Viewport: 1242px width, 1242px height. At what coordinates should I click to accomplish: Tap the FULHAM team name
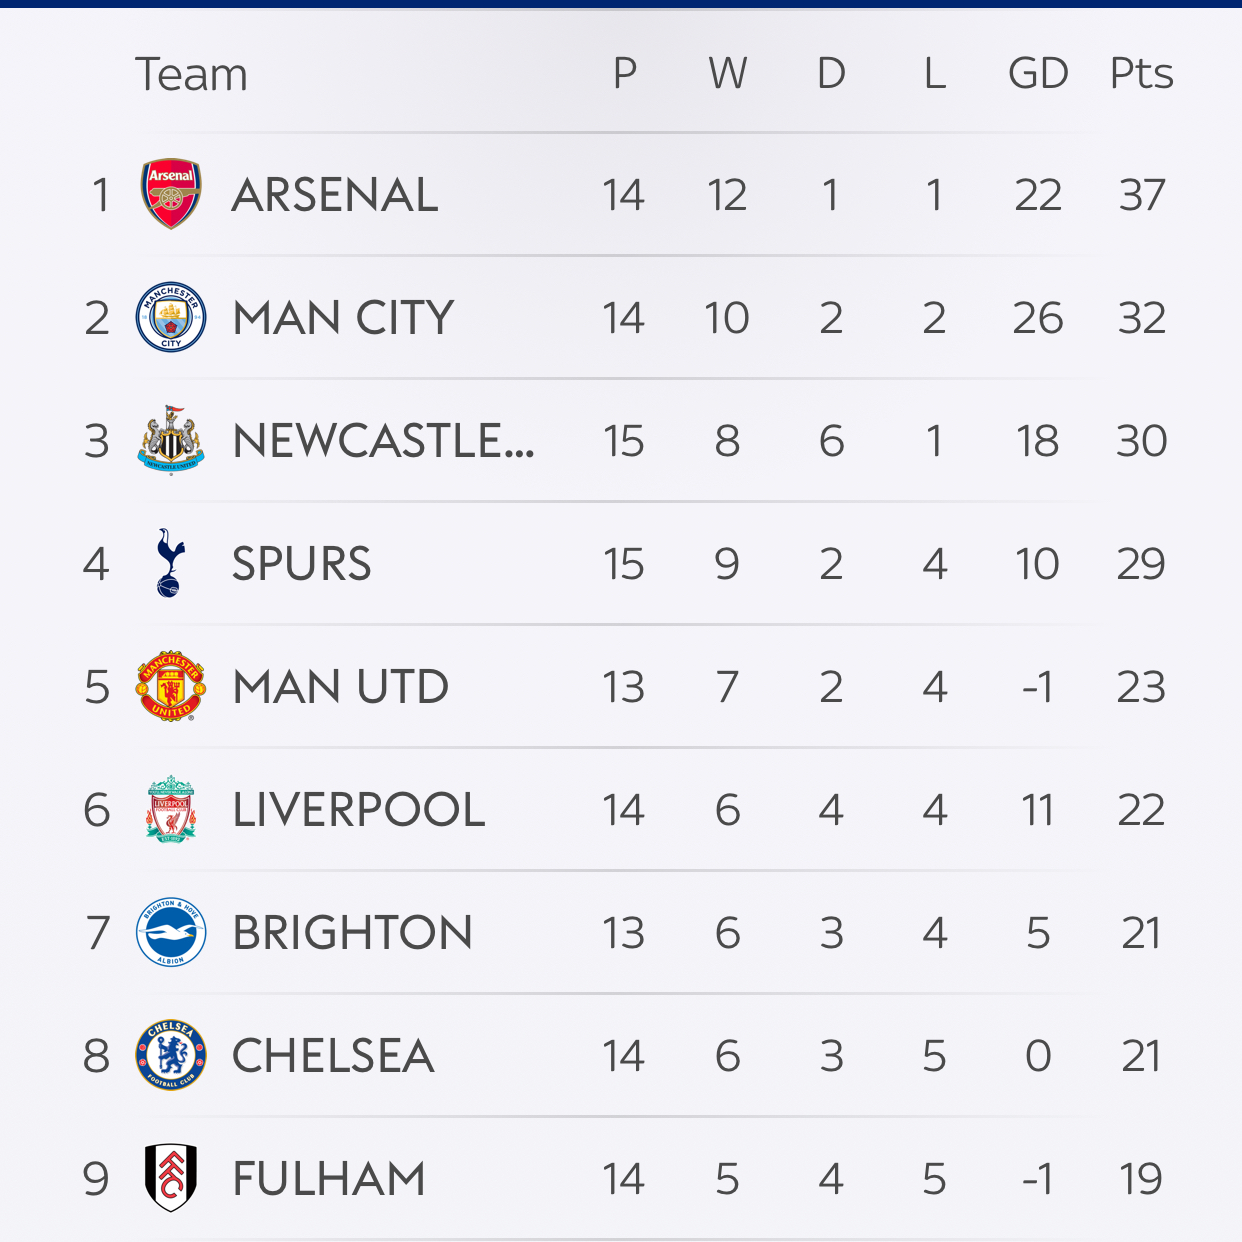[329, 1179]
